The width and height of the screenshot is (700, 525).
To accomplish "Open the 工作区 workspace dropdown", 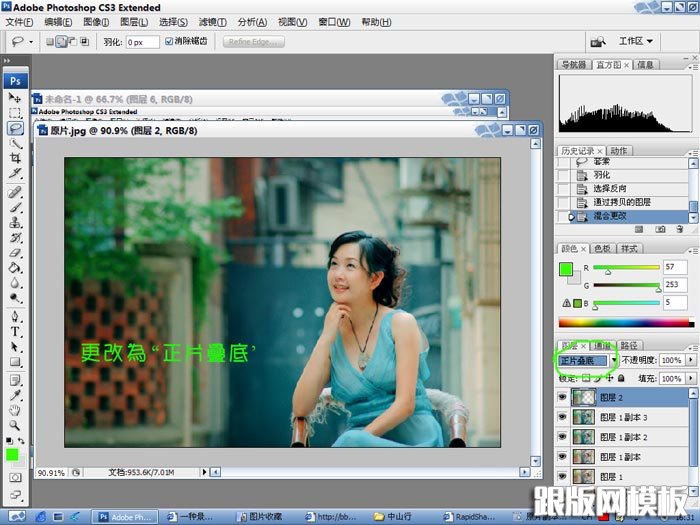I will point(635,41).
